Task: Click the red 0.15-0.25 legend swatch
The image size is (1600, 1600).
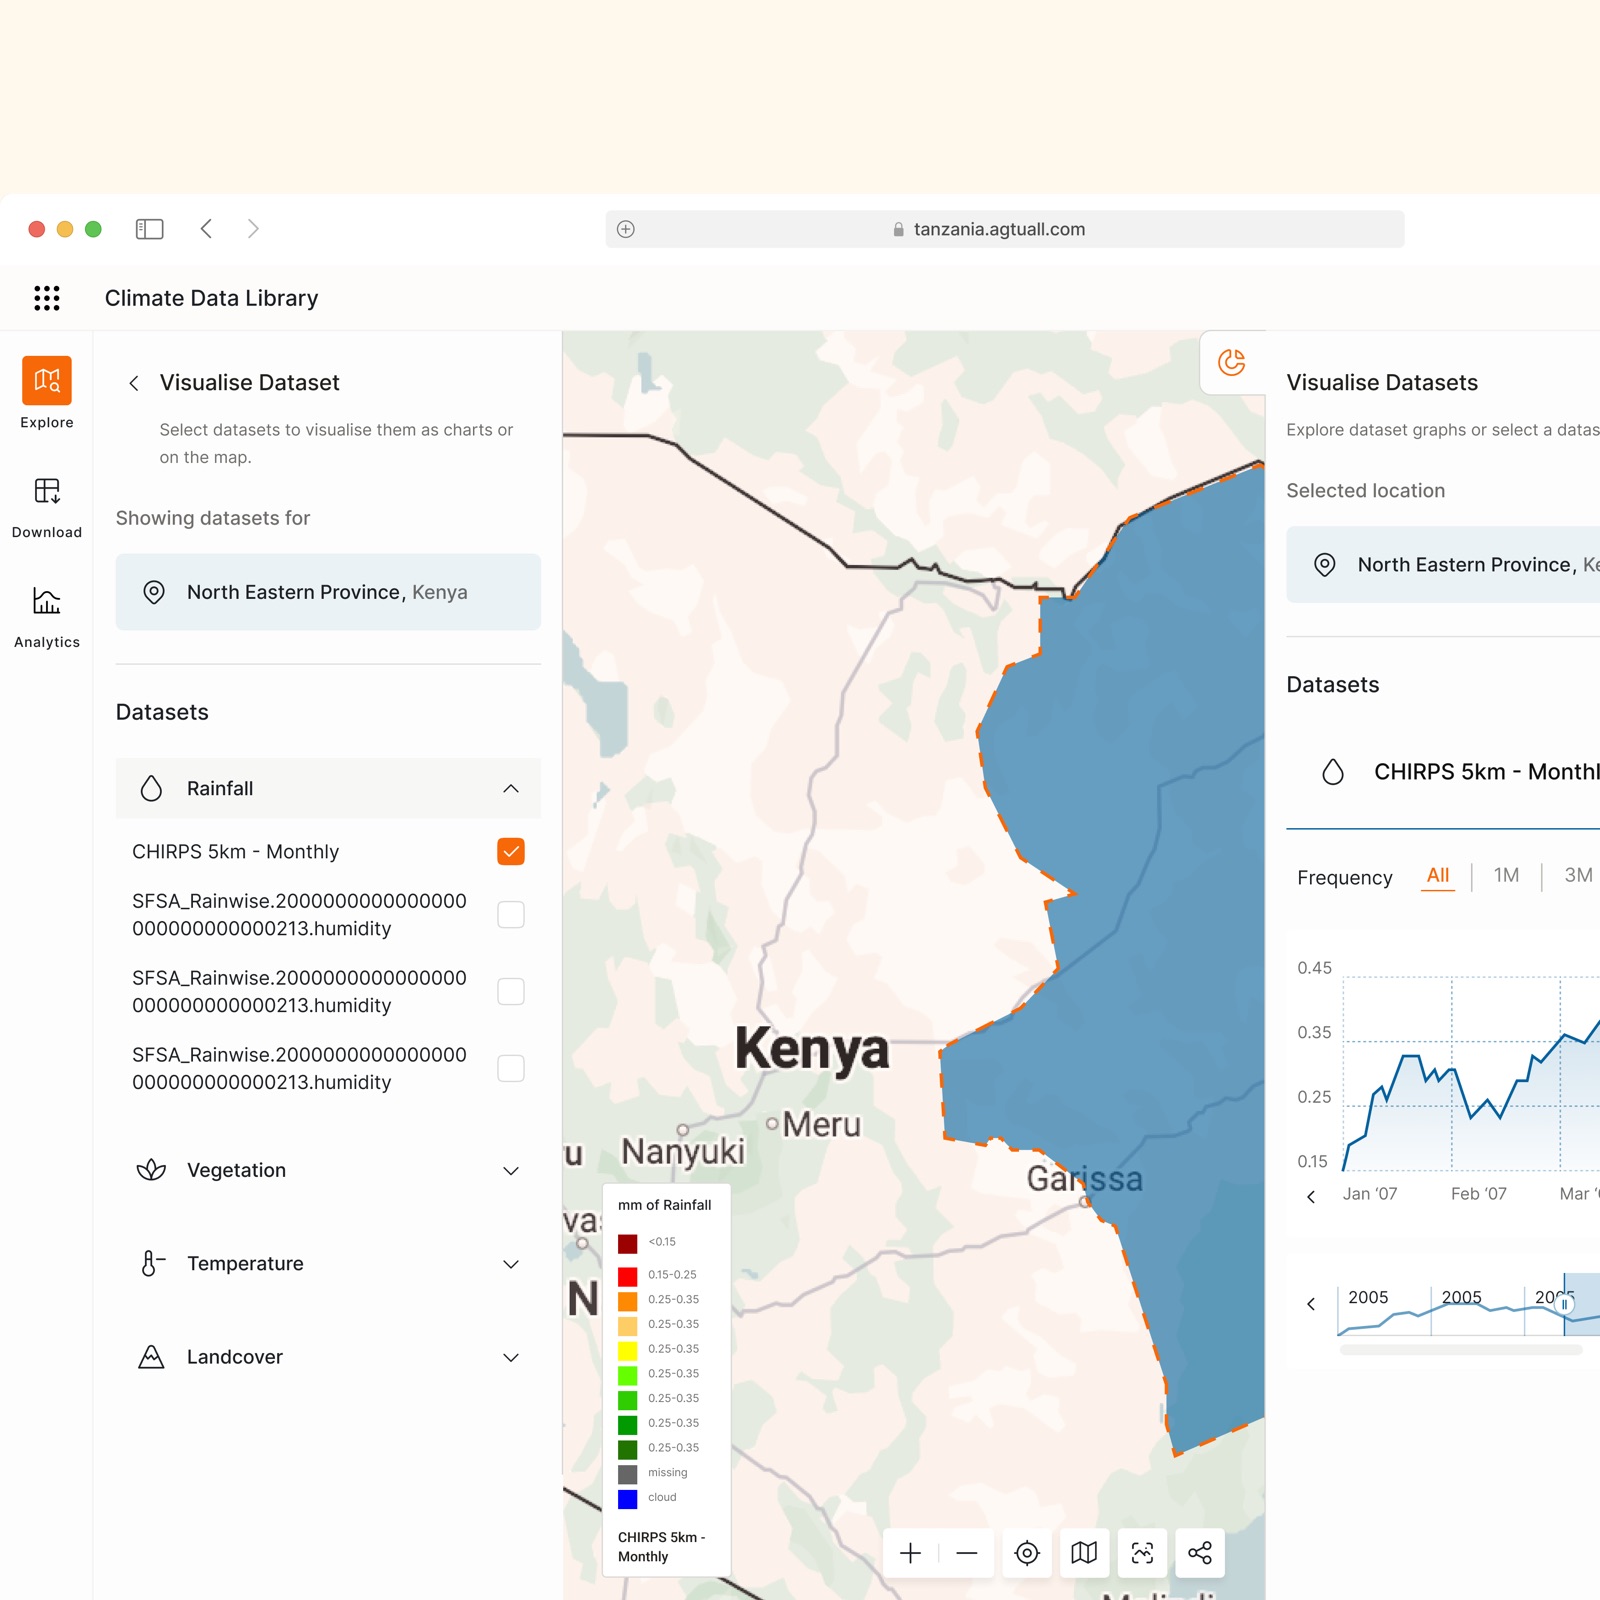Action: click(628, 1276)
